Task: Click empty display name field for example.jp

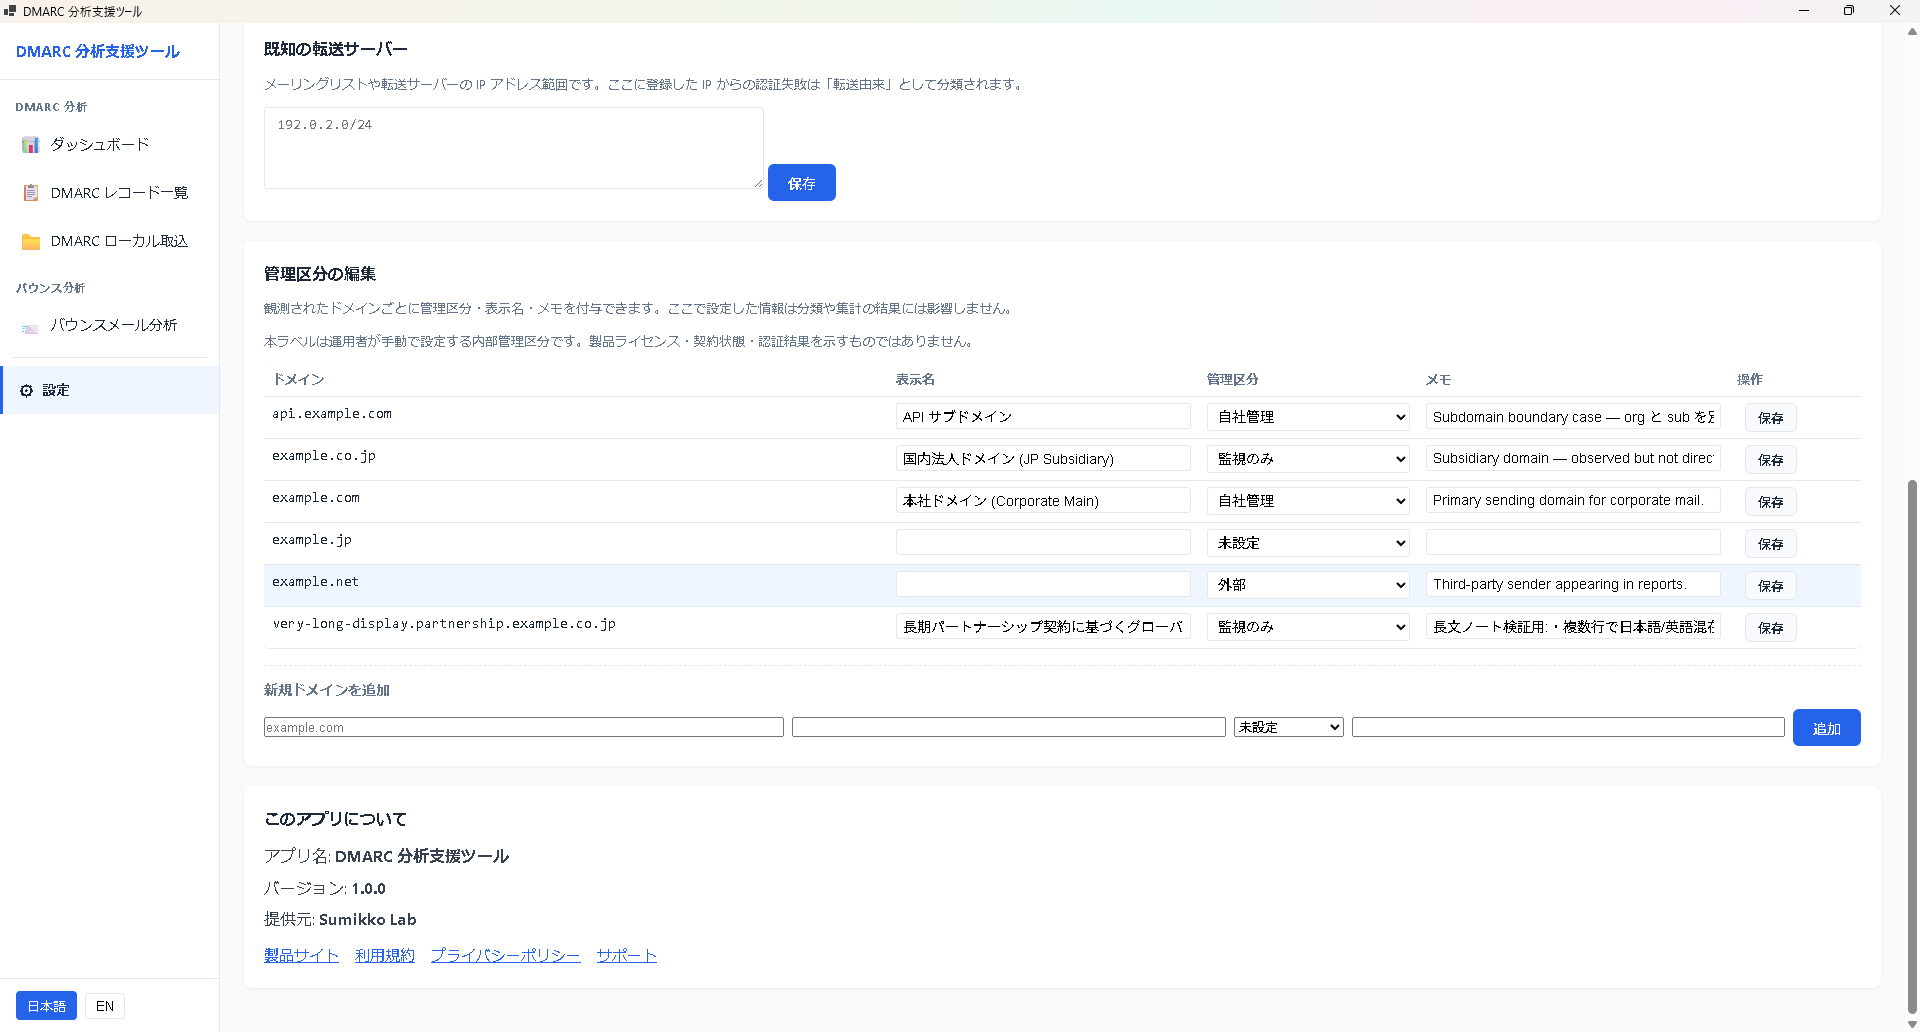Action: tap(1043, 543)
